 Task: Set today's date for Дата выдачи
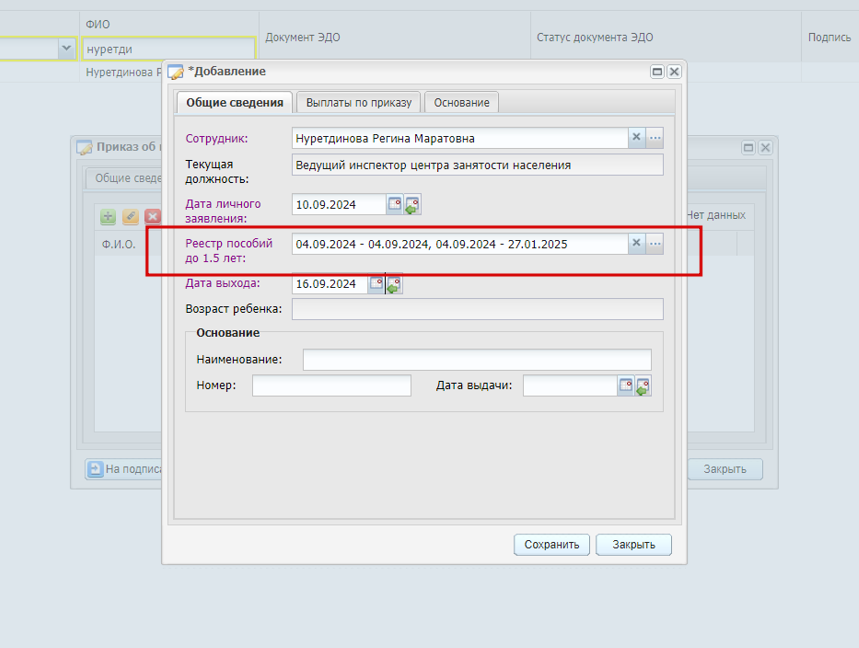[643, 386]
